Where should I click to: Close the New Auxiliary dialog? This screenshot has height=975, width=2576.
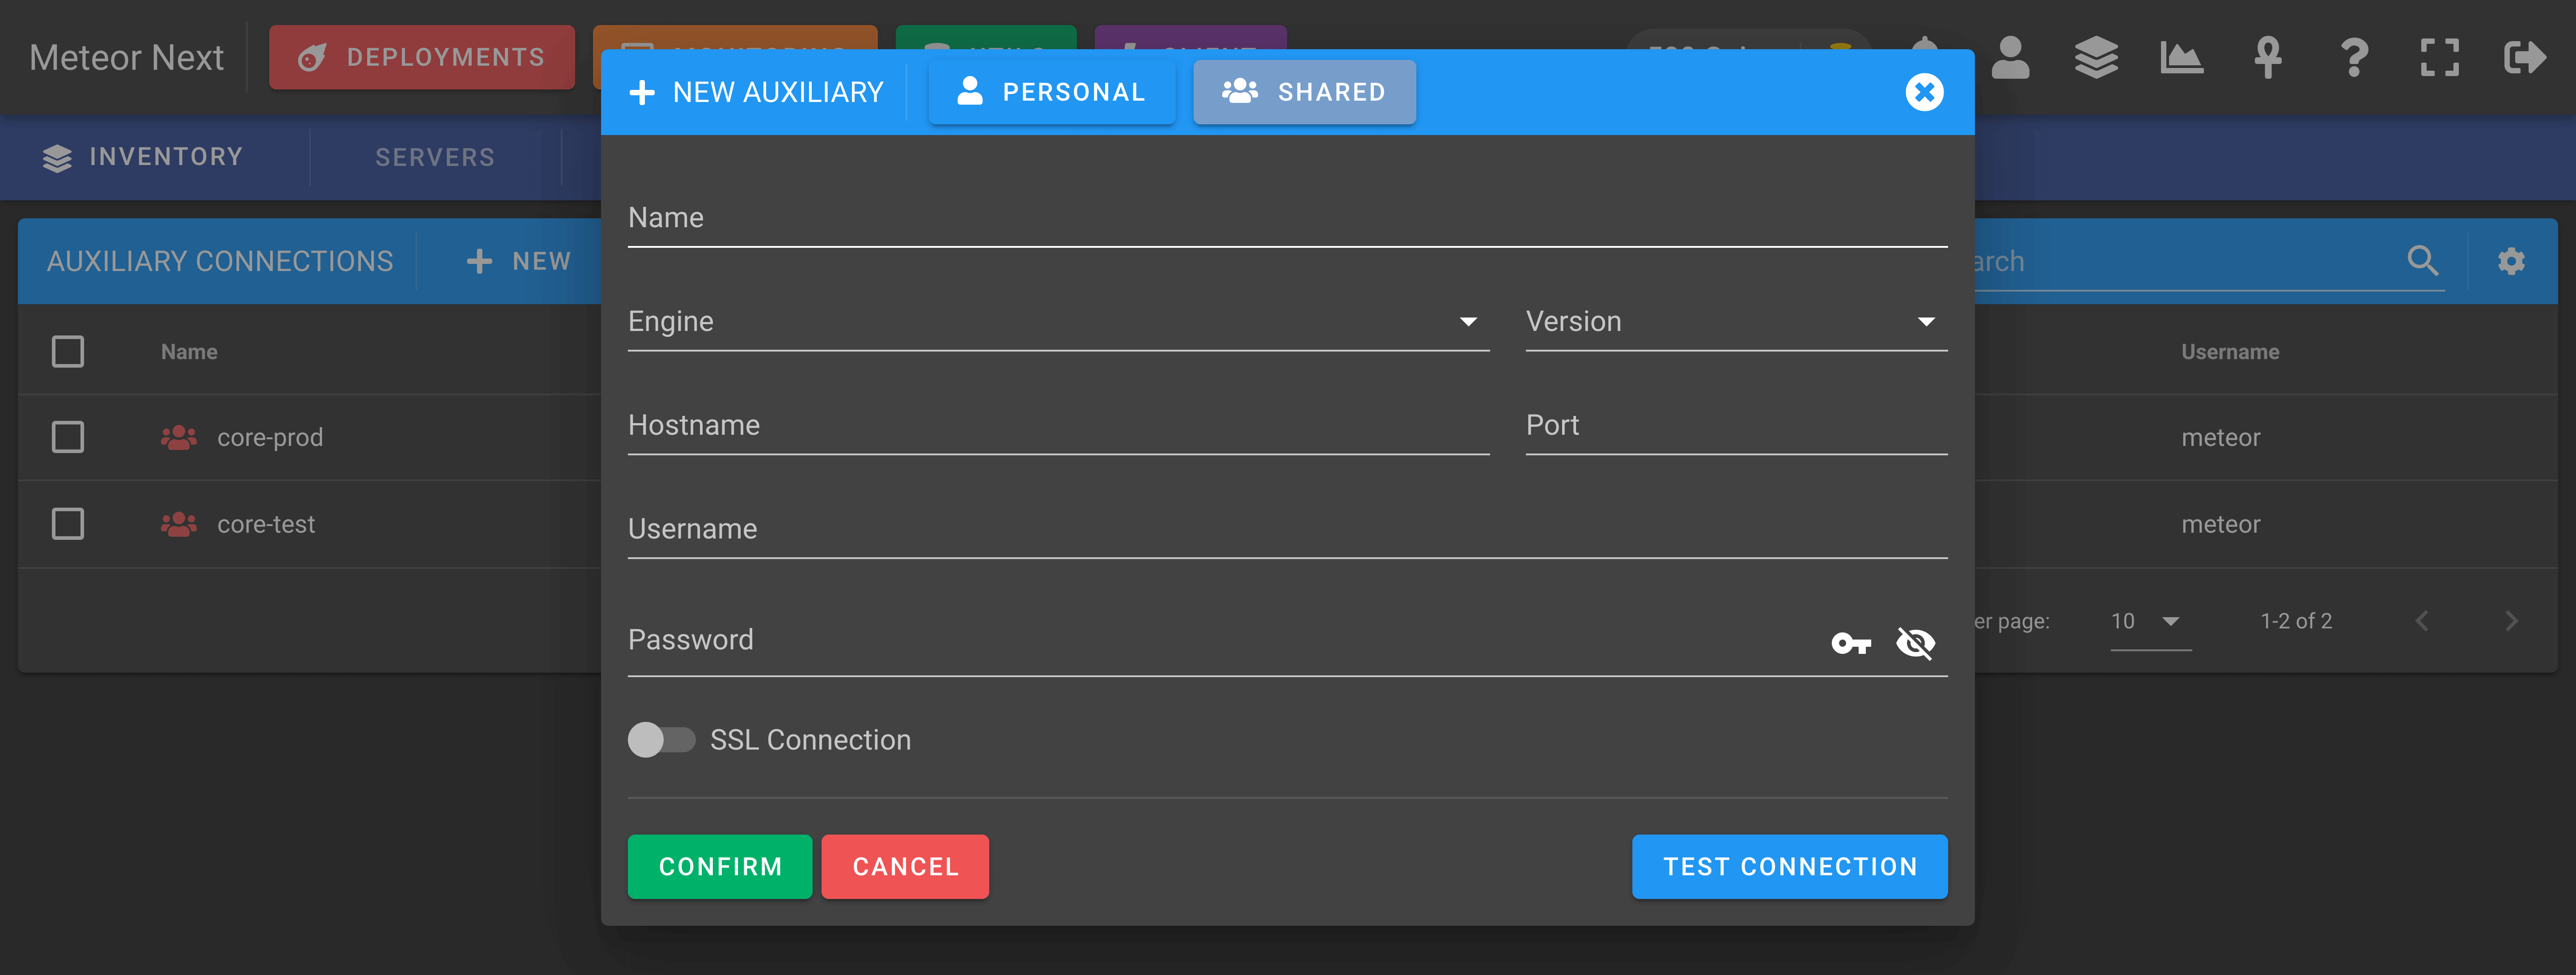1923,92
